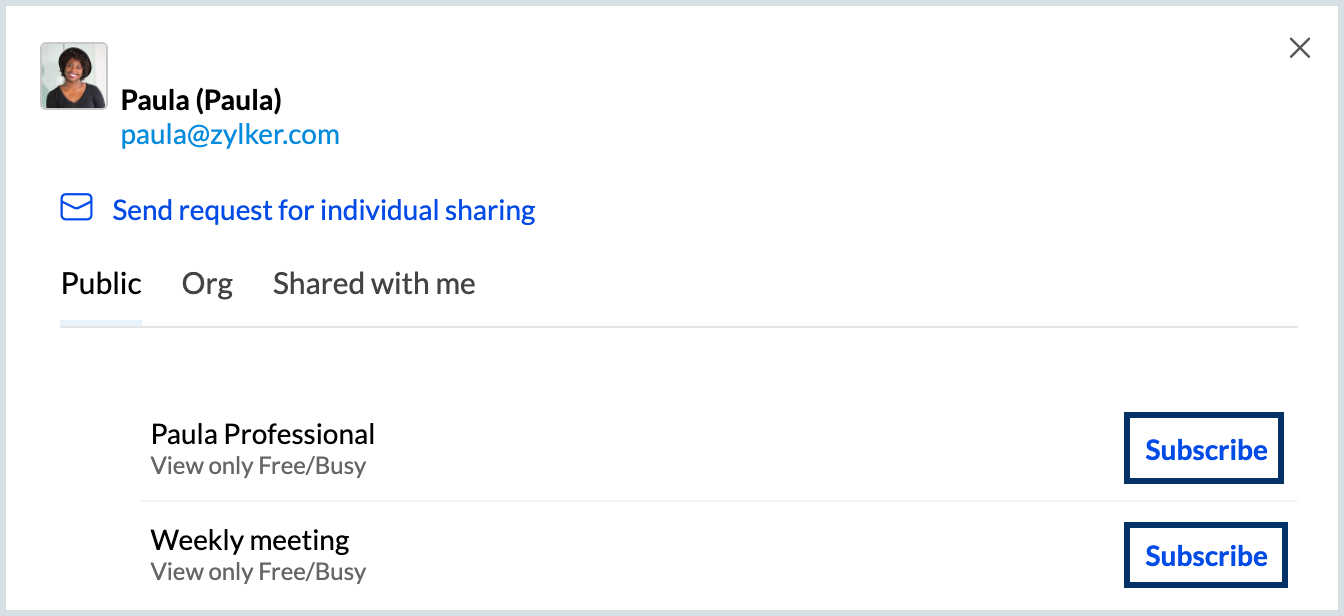Click the highlighted underline below Public tab

pyautogui.click(x=101, y=323)
